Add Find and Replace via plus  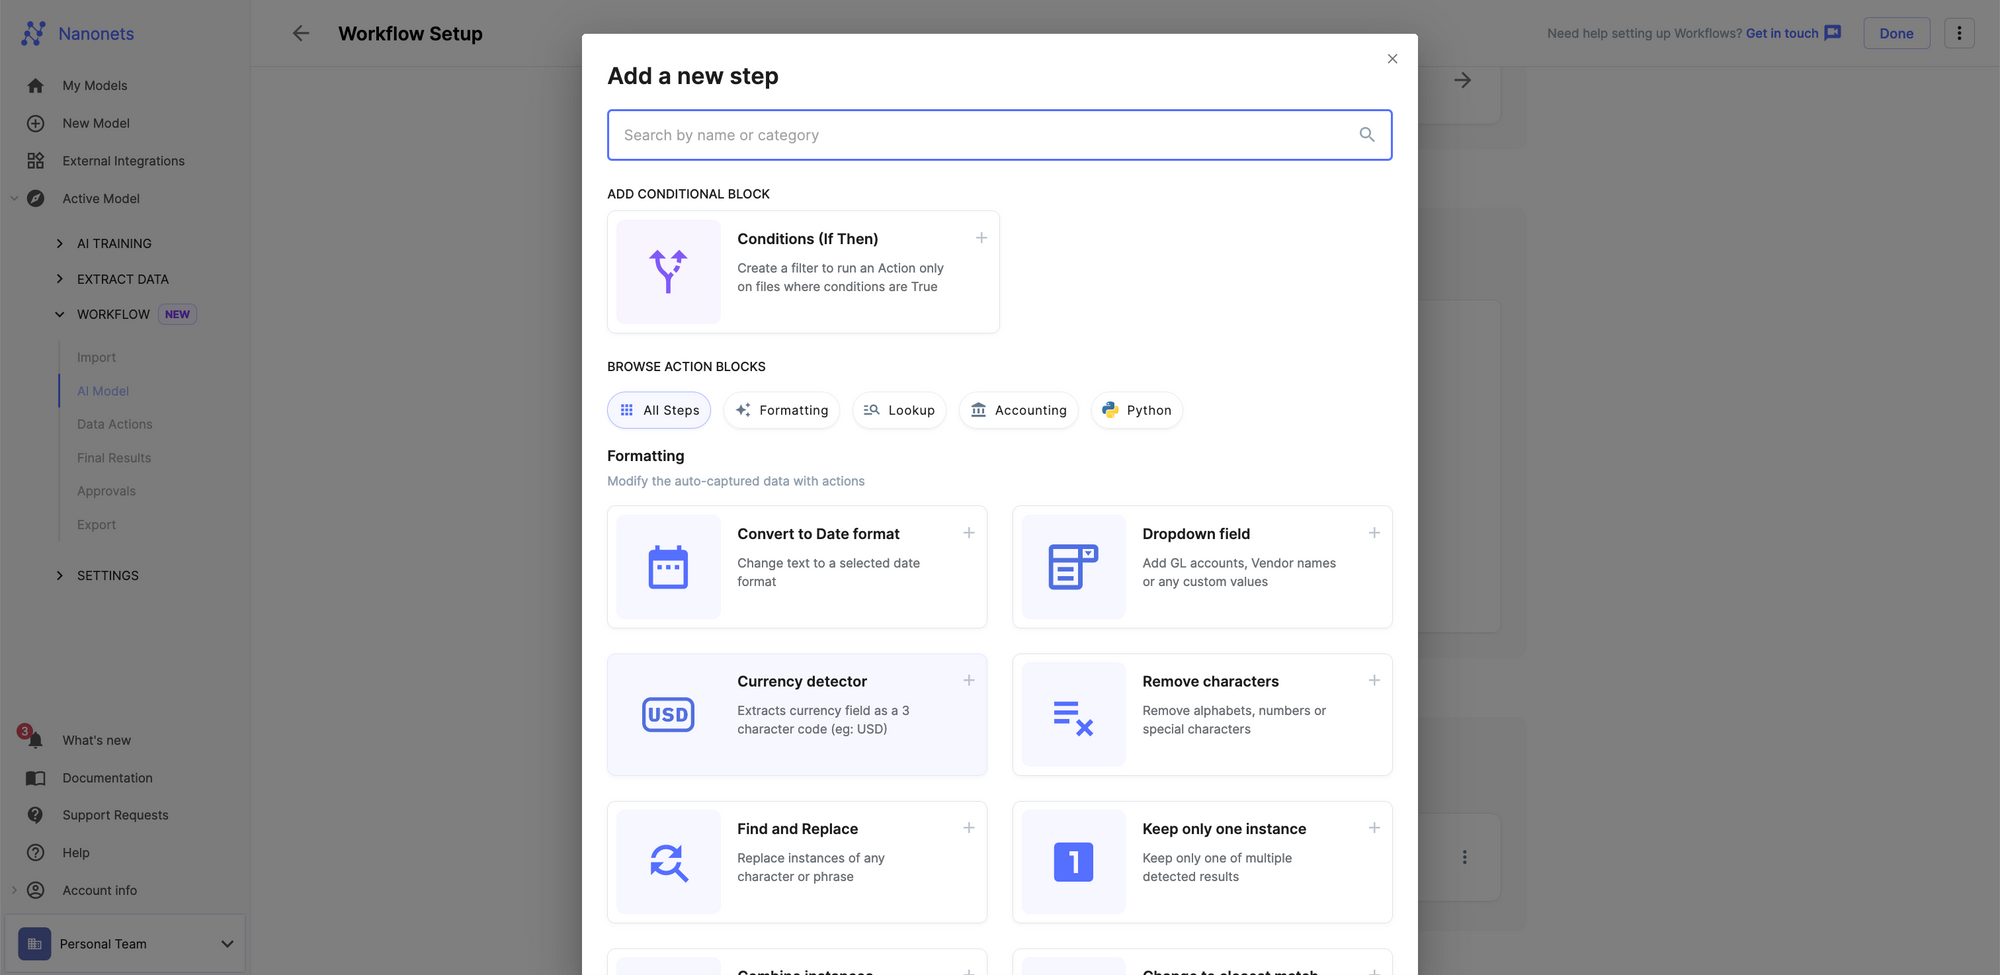tap(968, 828)
